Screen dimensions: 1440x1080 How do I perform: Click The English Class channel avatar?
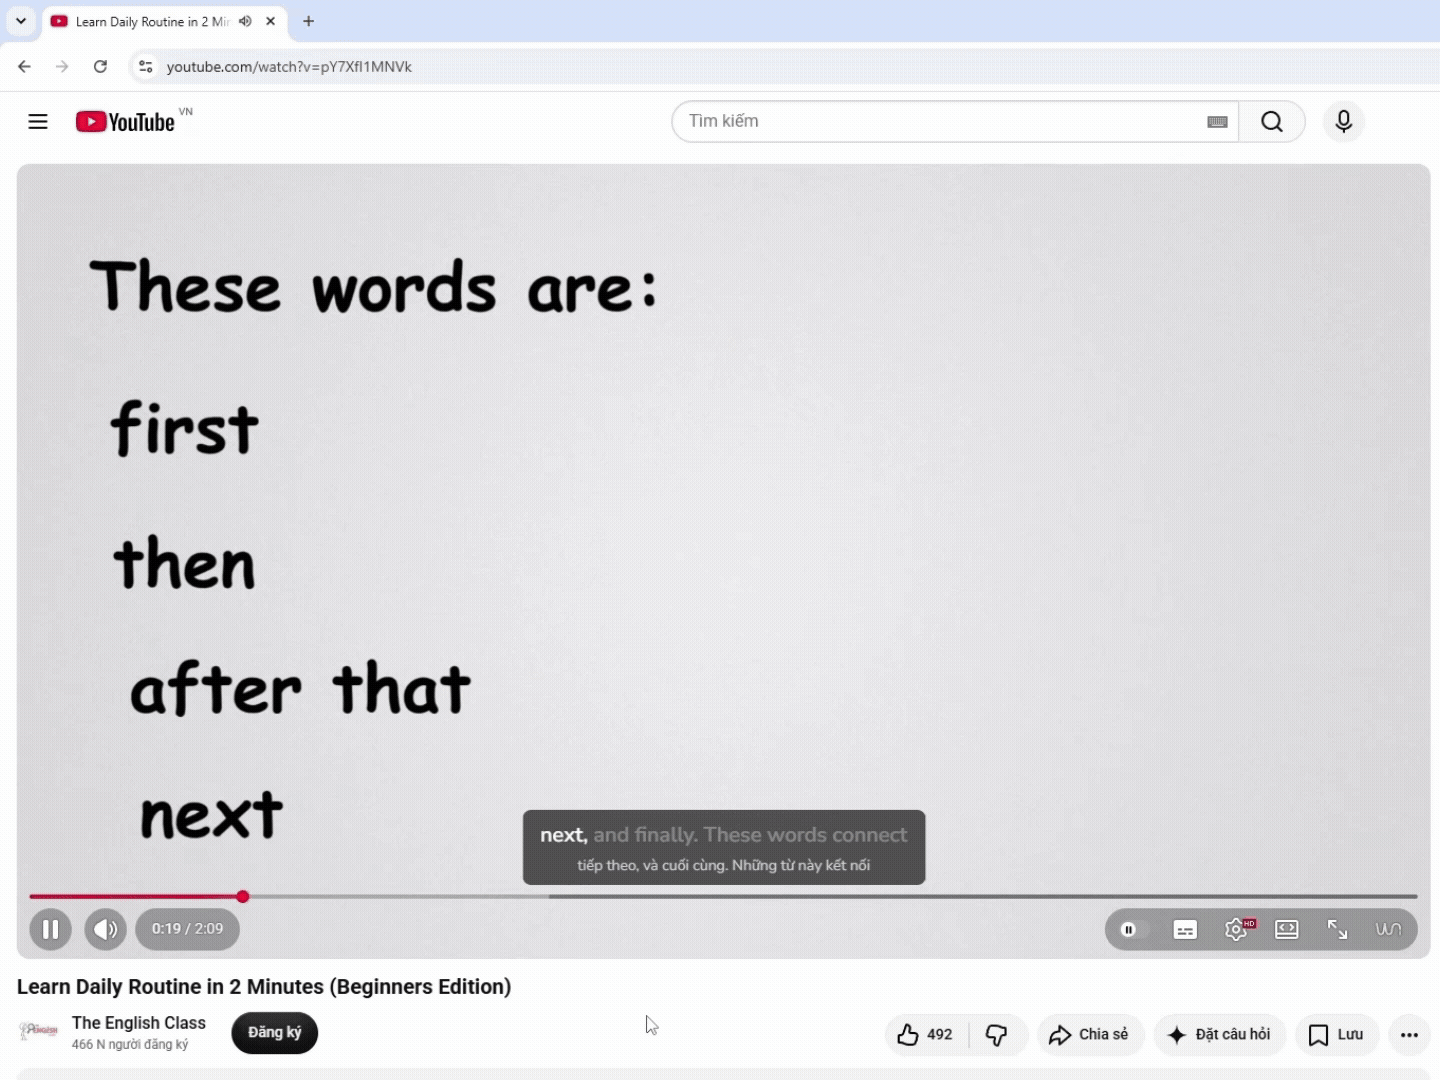coord(38,1031)
